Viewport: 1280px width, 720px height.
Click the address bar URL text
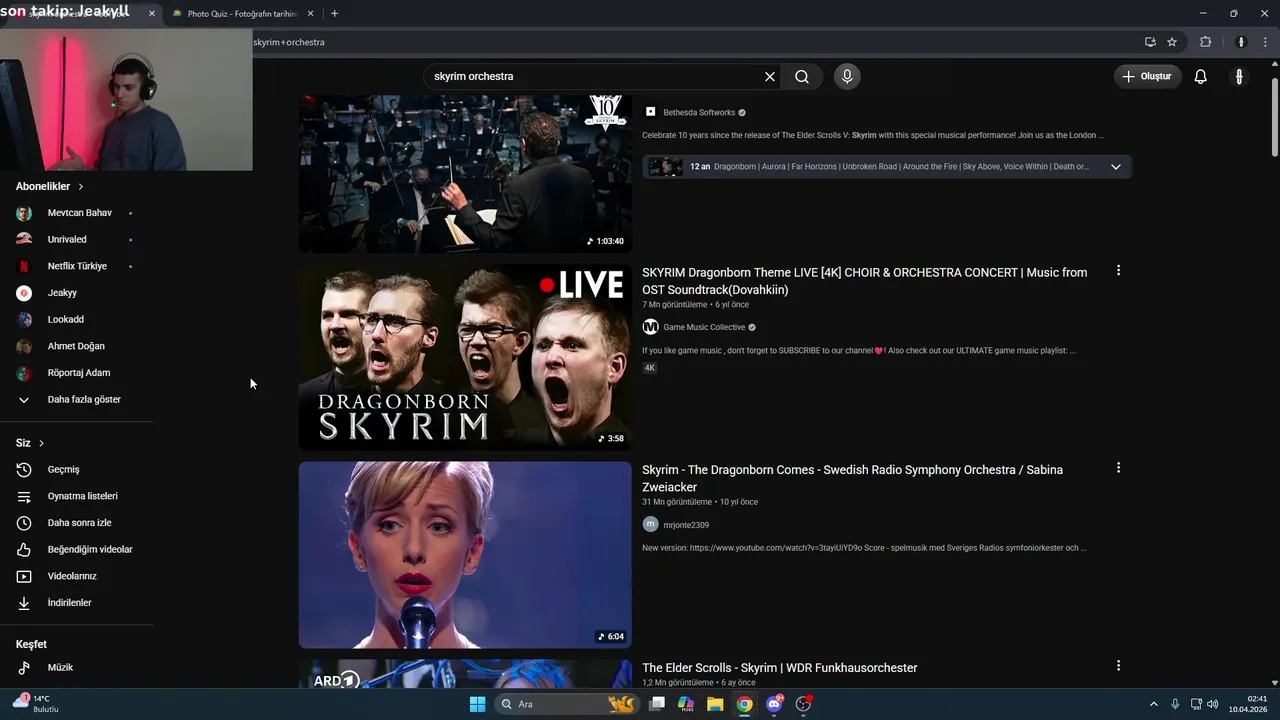[289, 42]
